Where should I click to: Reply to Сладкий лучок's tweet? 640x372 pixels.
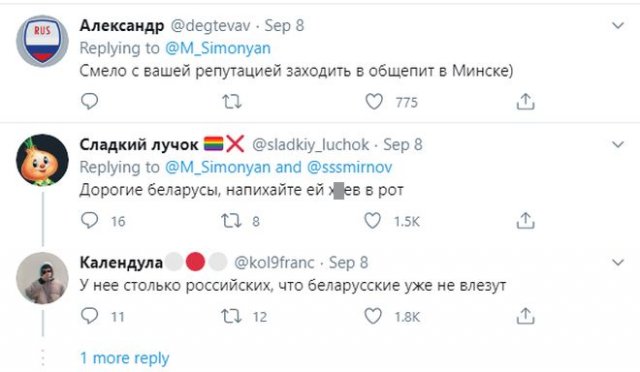89,221
